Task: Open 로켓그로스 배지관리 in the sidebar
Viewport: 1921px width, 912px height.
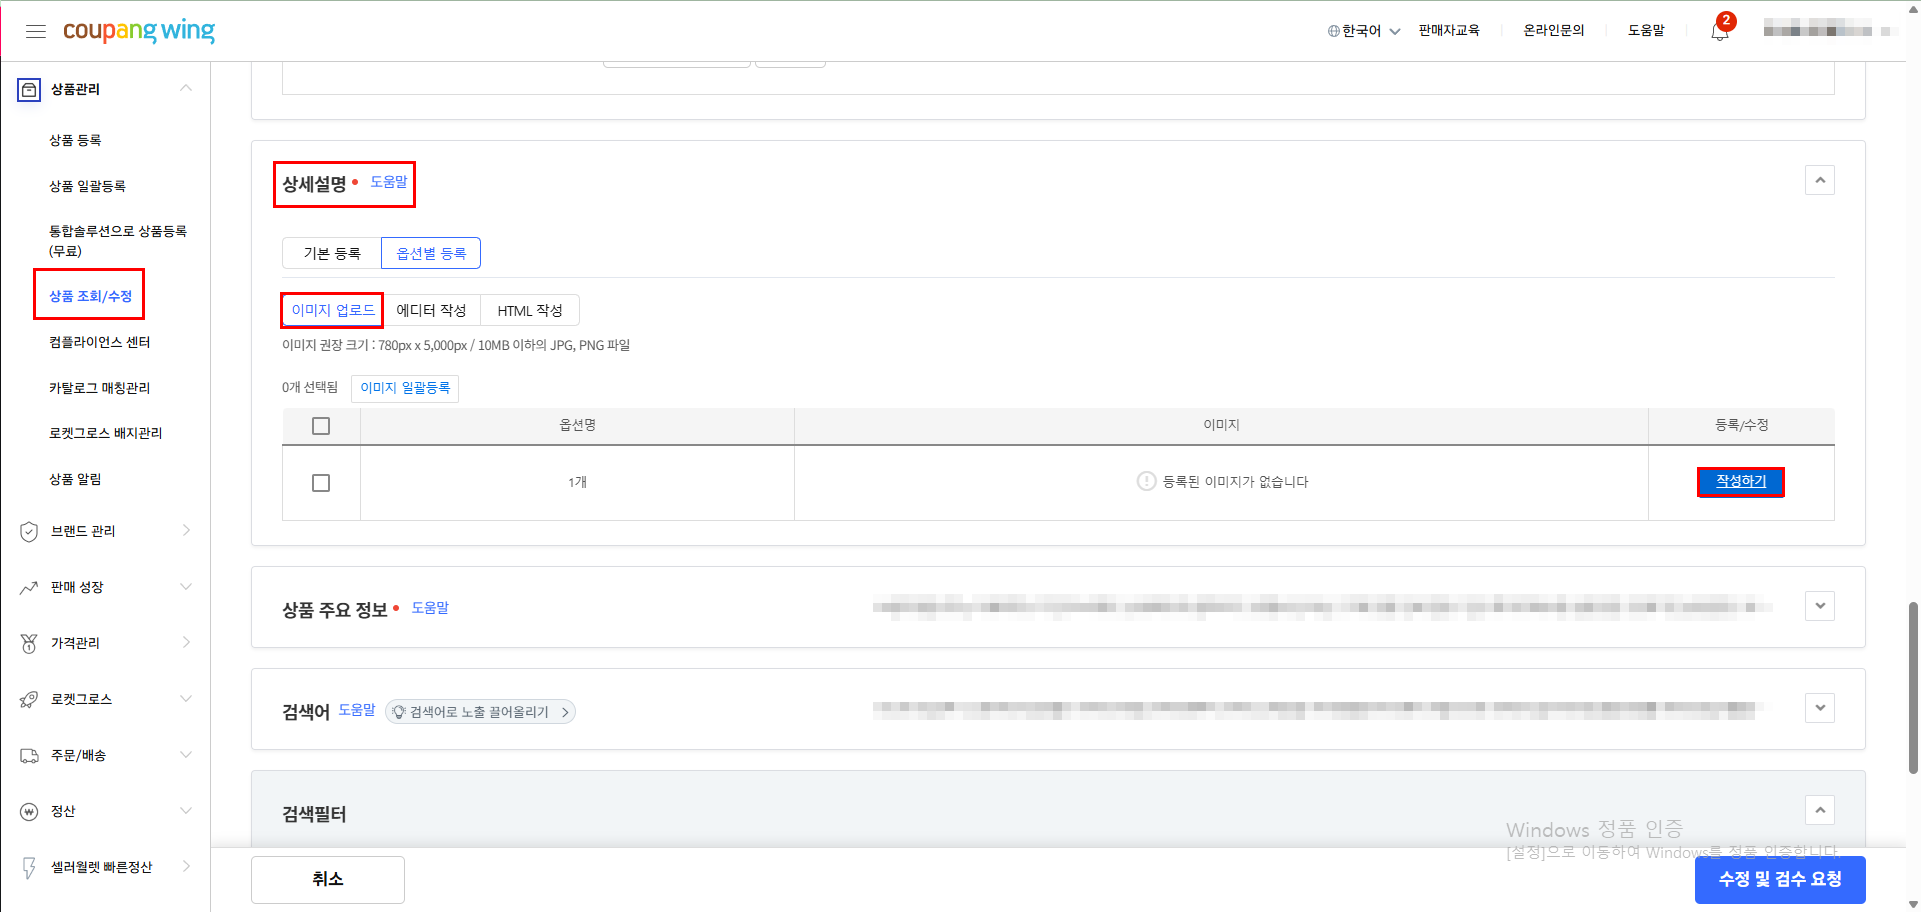Action: [x=105, y=434]
